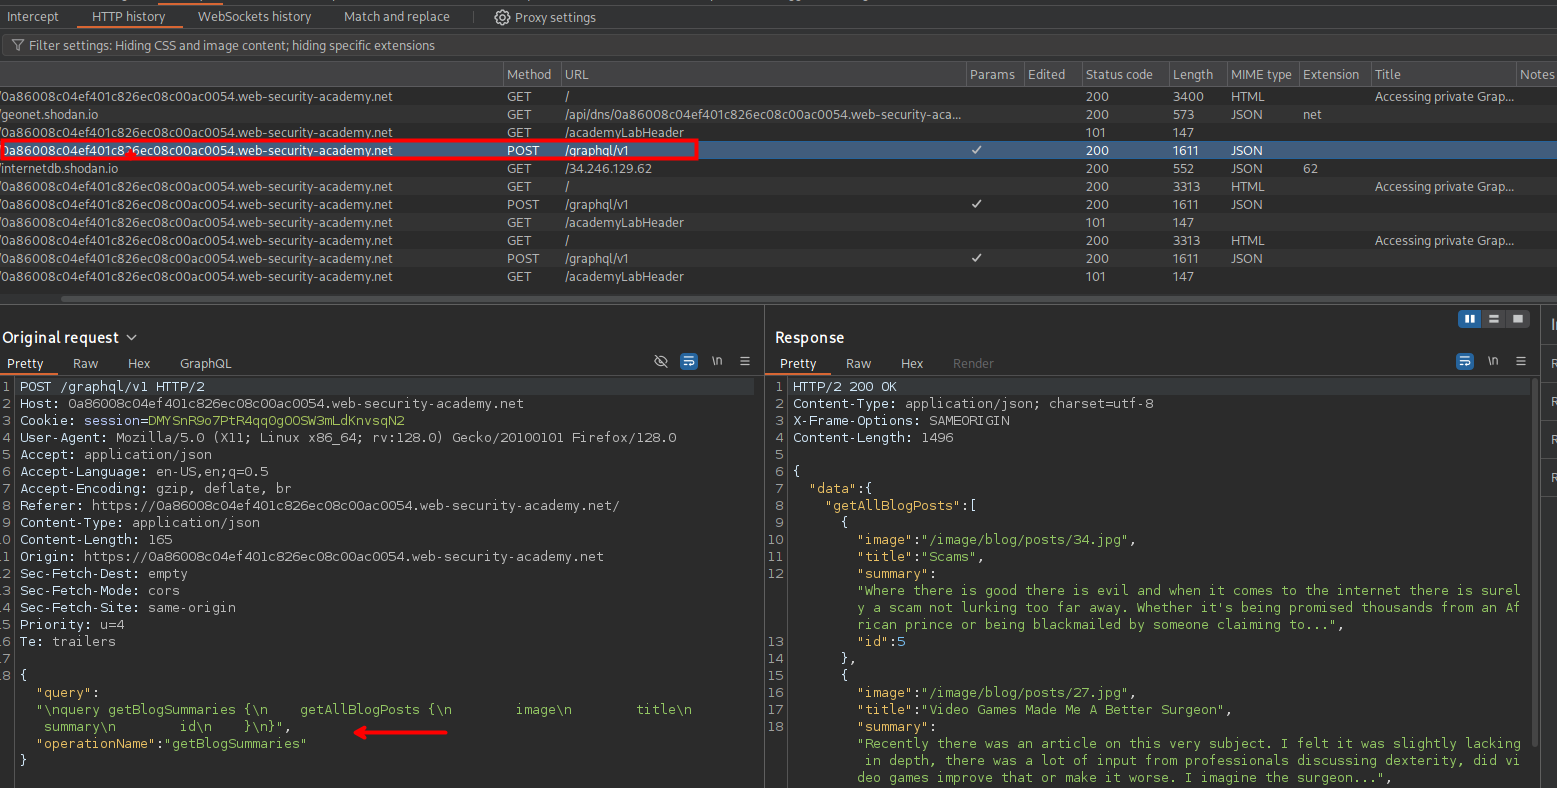Toggle word wrap icon in request editor
Screen dimensions: 1557x788
coord(689,361)
